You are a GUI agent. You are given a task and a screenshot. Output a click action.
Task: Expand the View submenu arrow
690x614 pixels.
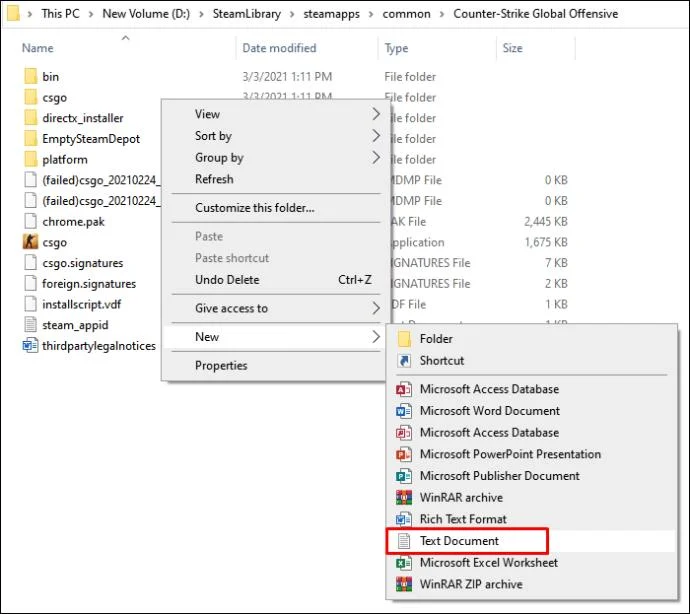[x=376, y=114]
